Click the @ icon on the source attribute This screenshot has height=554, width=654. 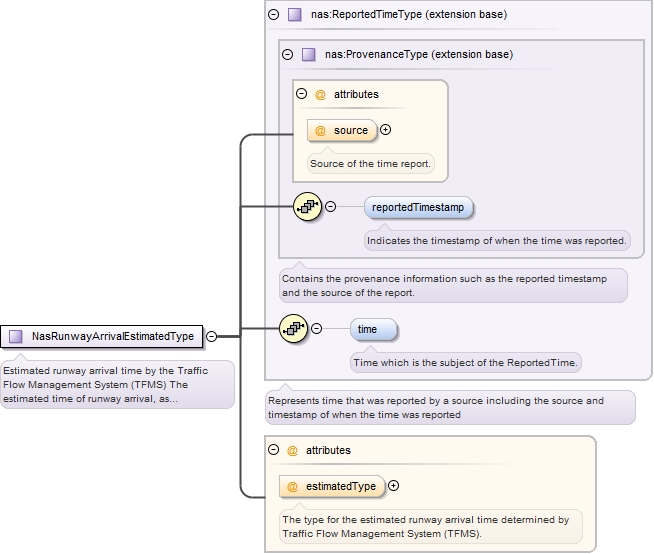(x=321, y=130)
